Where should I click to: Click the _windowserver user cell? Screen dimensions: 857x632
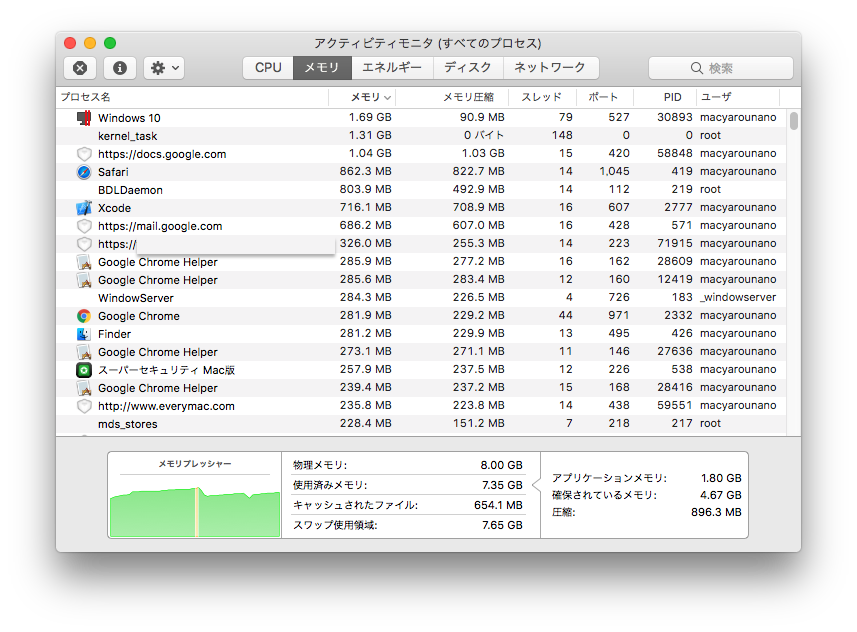tap(738, 297)
